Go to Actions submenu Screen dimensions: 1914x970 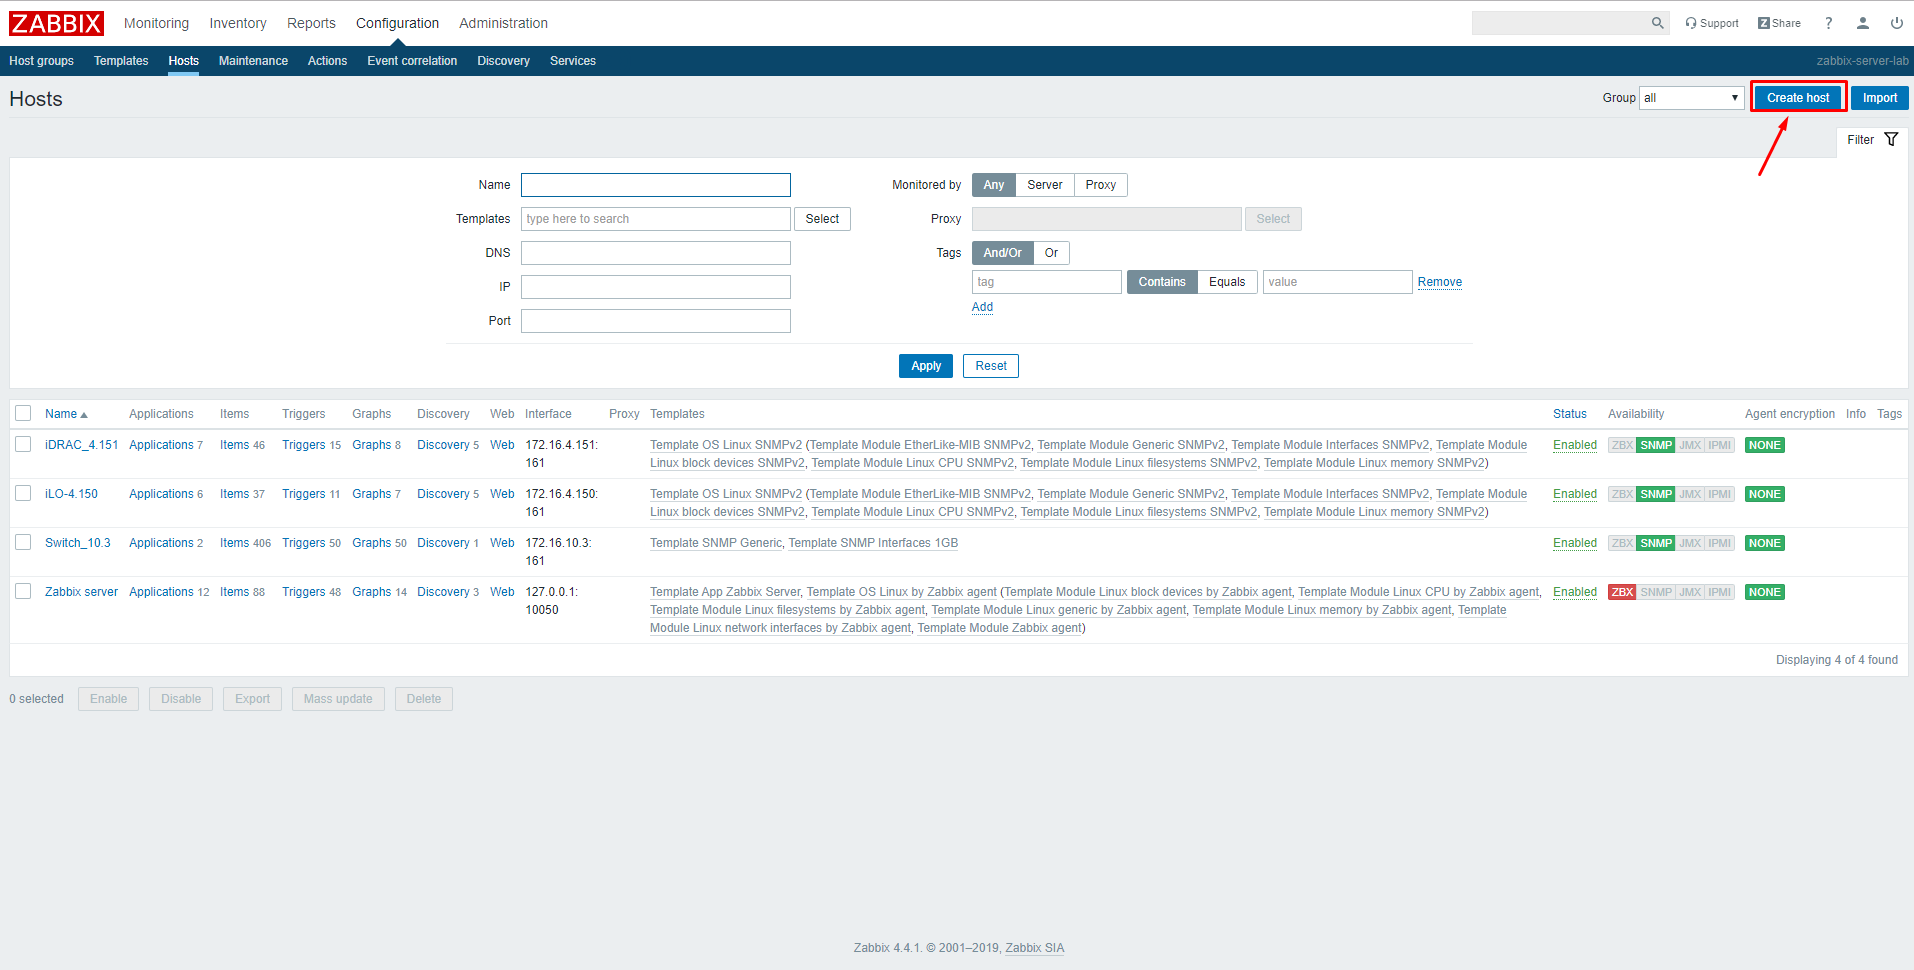(x=327, y=61)
